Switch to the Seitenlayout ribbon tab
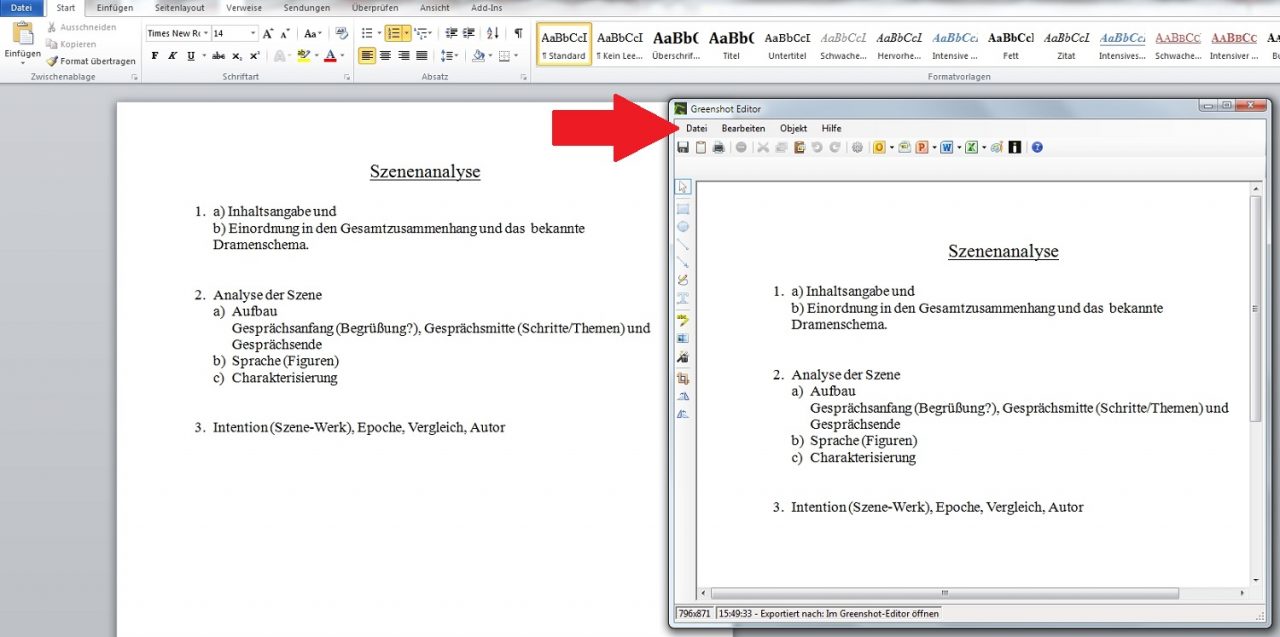 point(180,7)
